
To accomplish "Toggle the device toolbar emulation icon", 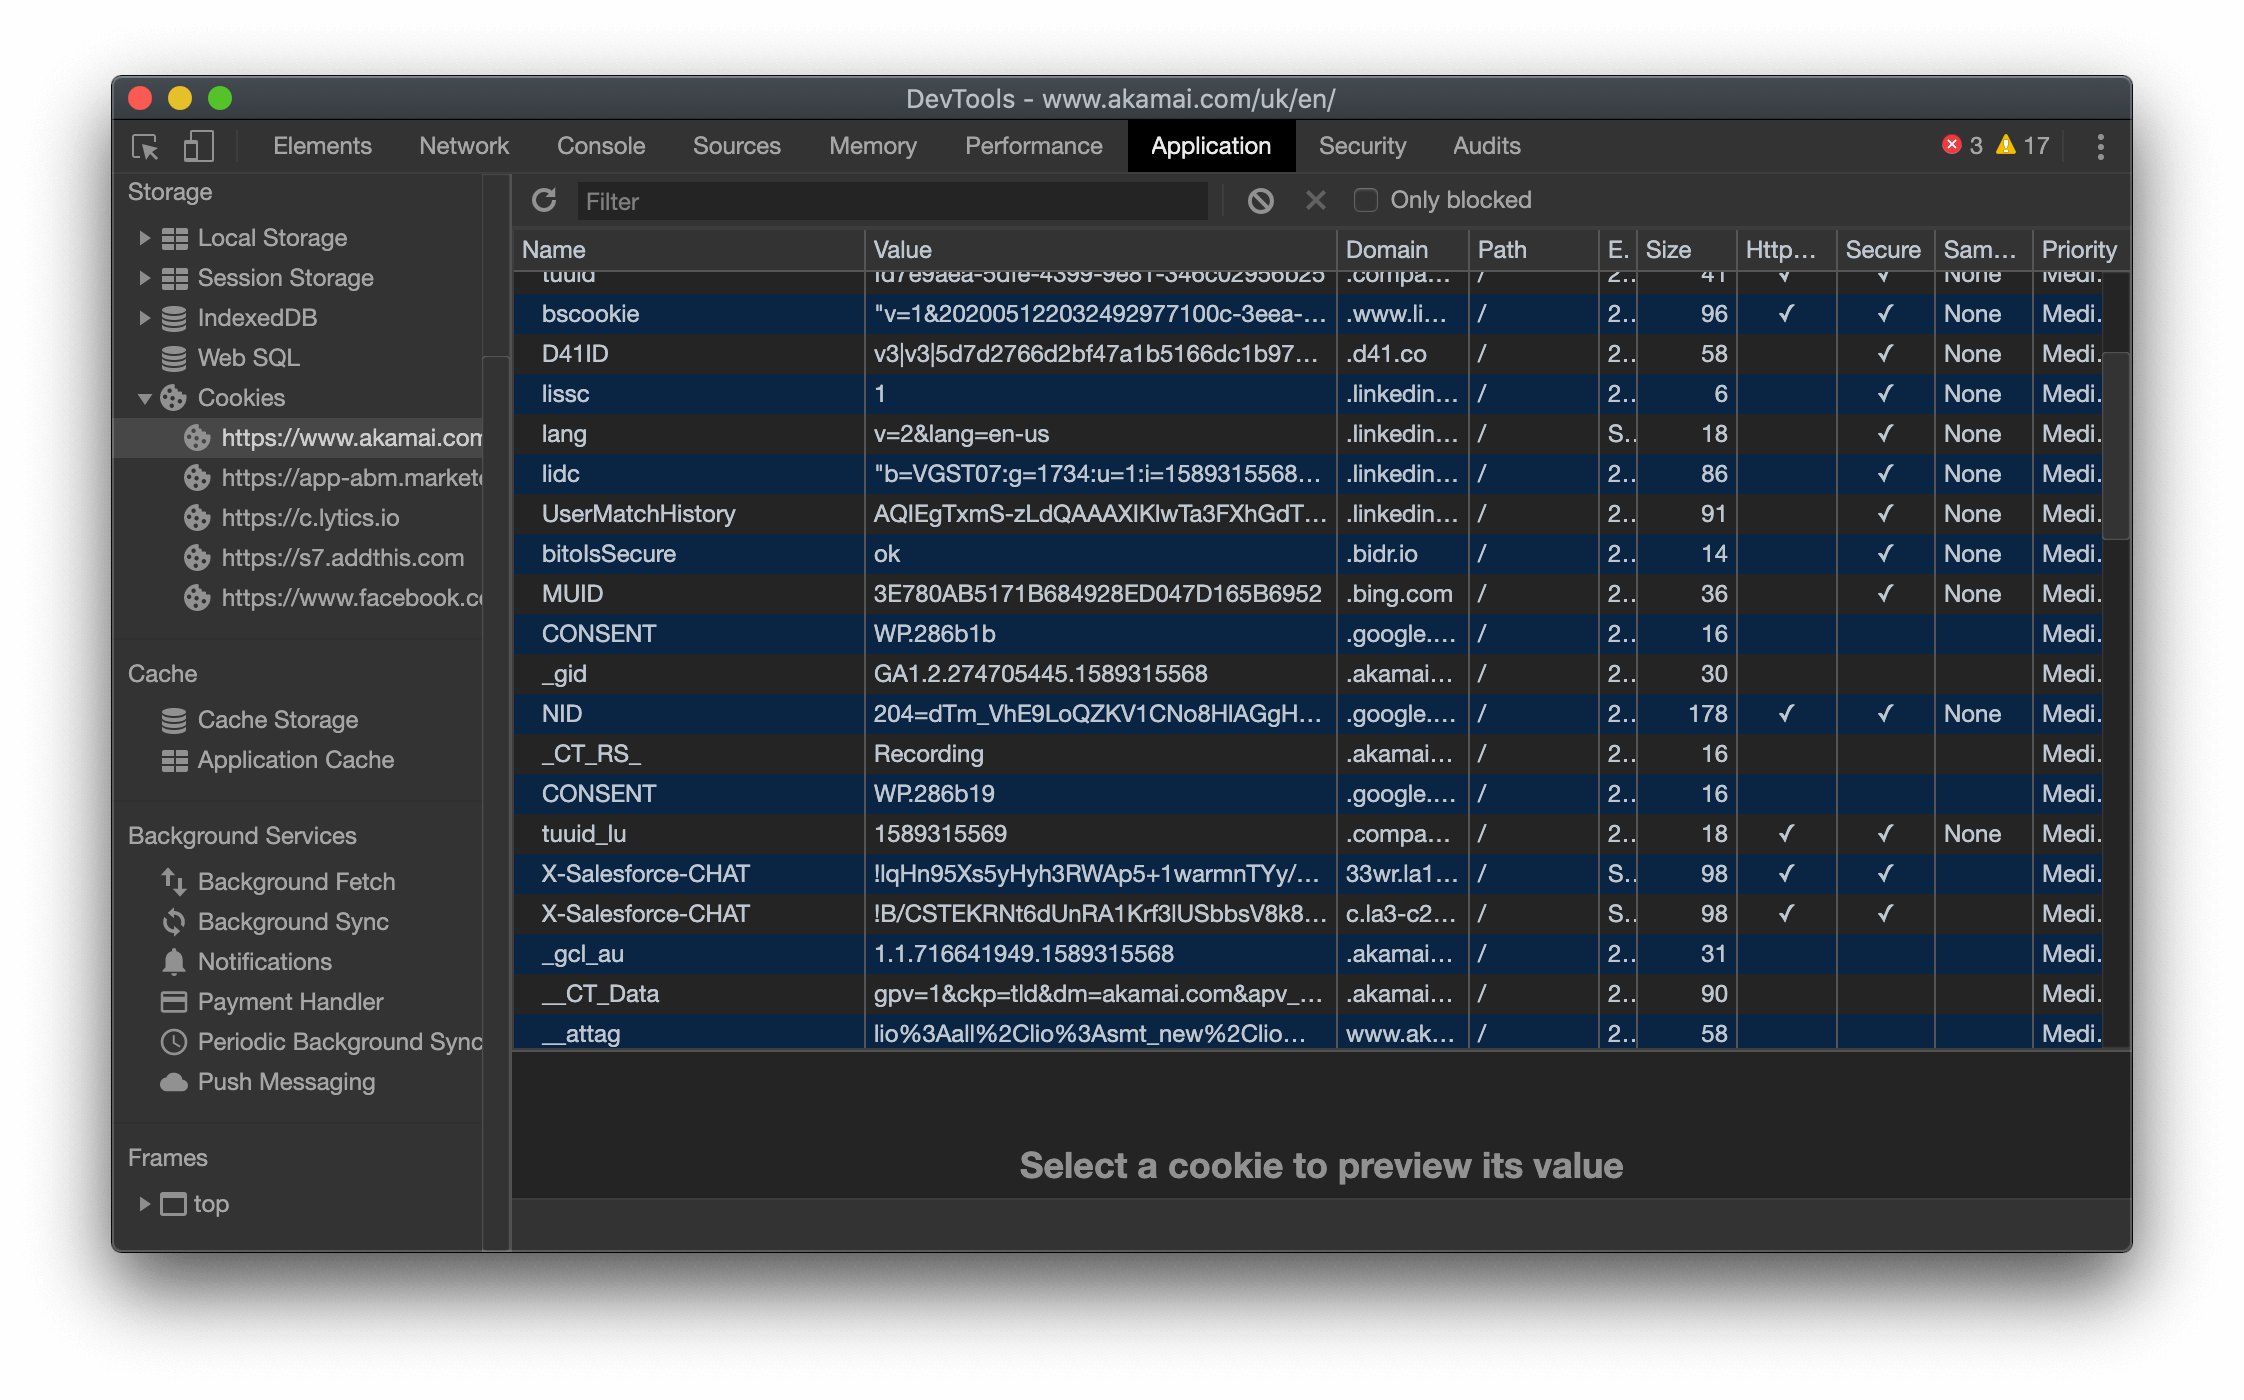I will pyautogui.click(x=197, y=146).
